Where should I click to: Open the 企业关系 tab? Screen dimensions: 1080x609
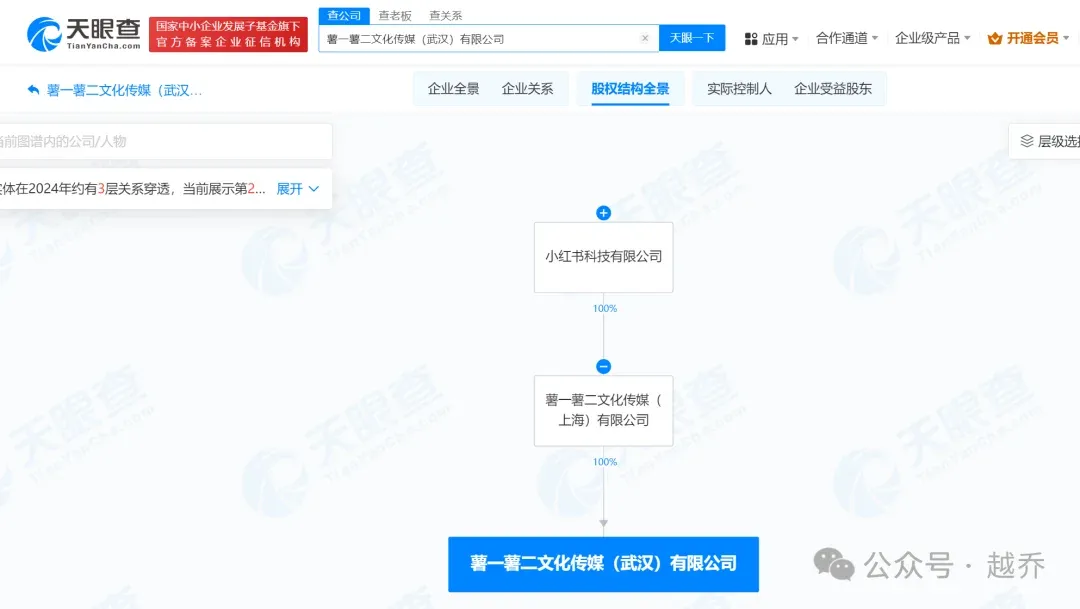click(x=527, y=88)
